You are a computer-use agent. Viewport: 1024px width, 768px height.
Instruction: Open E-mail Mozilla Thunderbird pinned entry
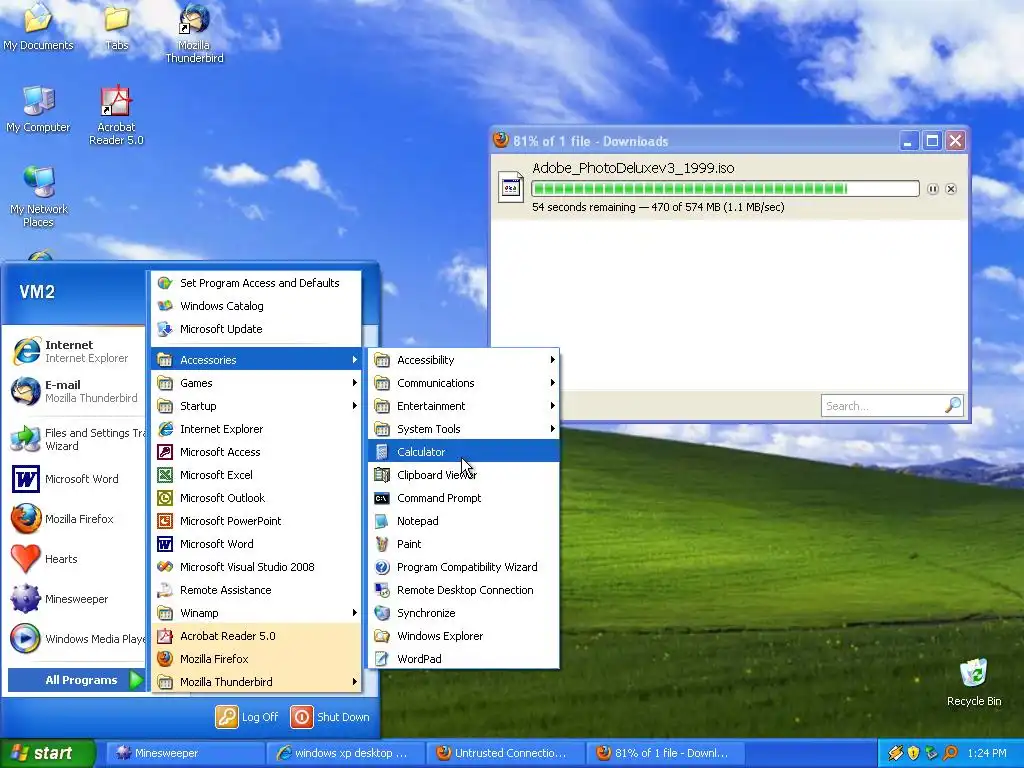pos(76,391)
